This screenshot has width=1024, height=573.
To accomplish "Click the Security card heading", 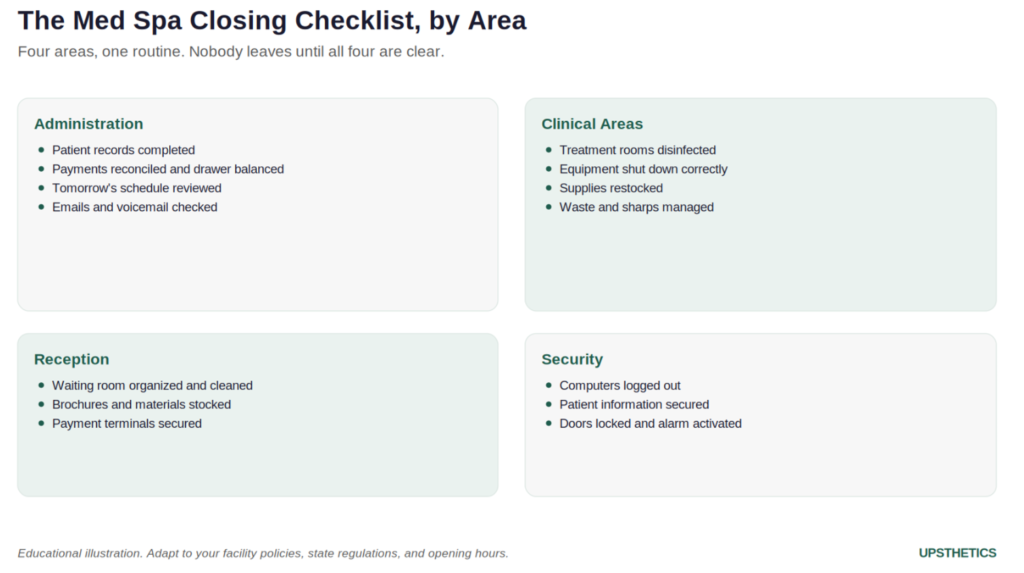I will pos(572,359).
